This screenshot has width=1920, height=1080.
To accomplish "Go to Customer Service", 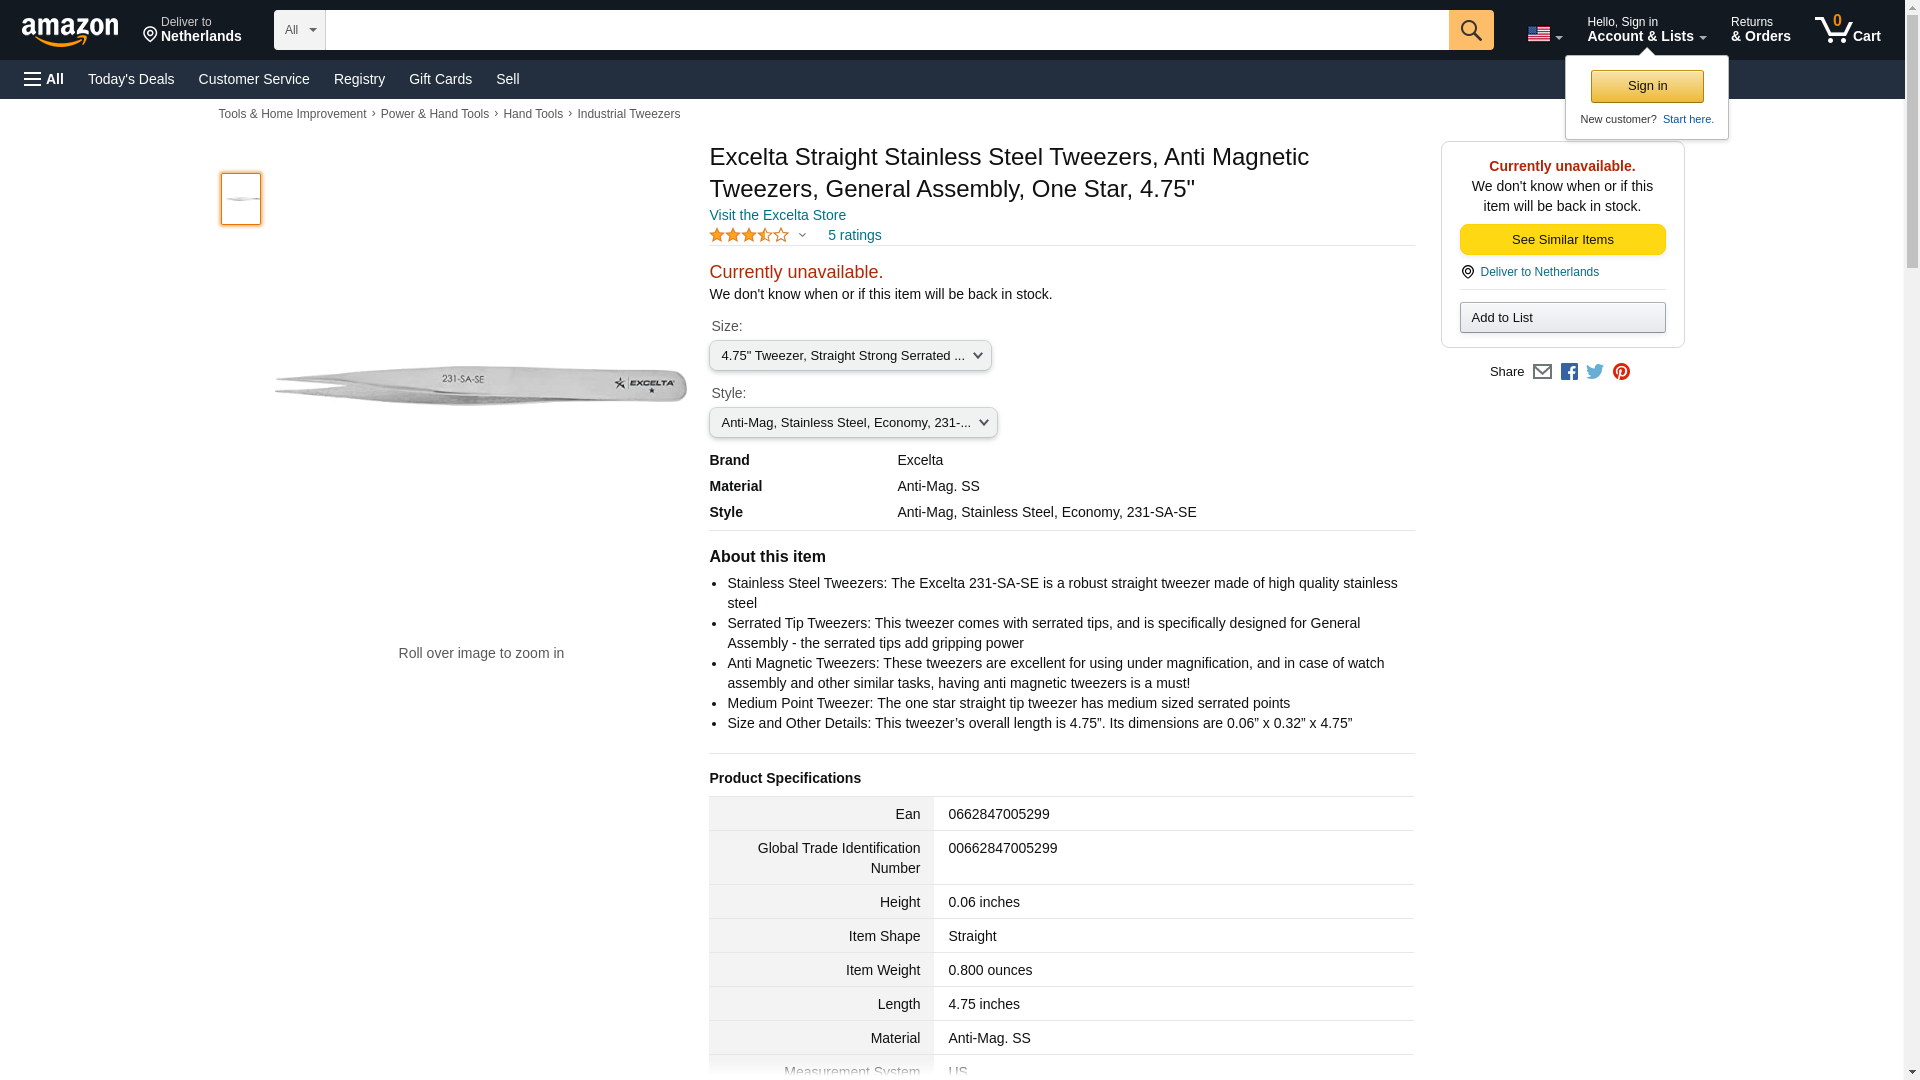I will coord(254,79).
